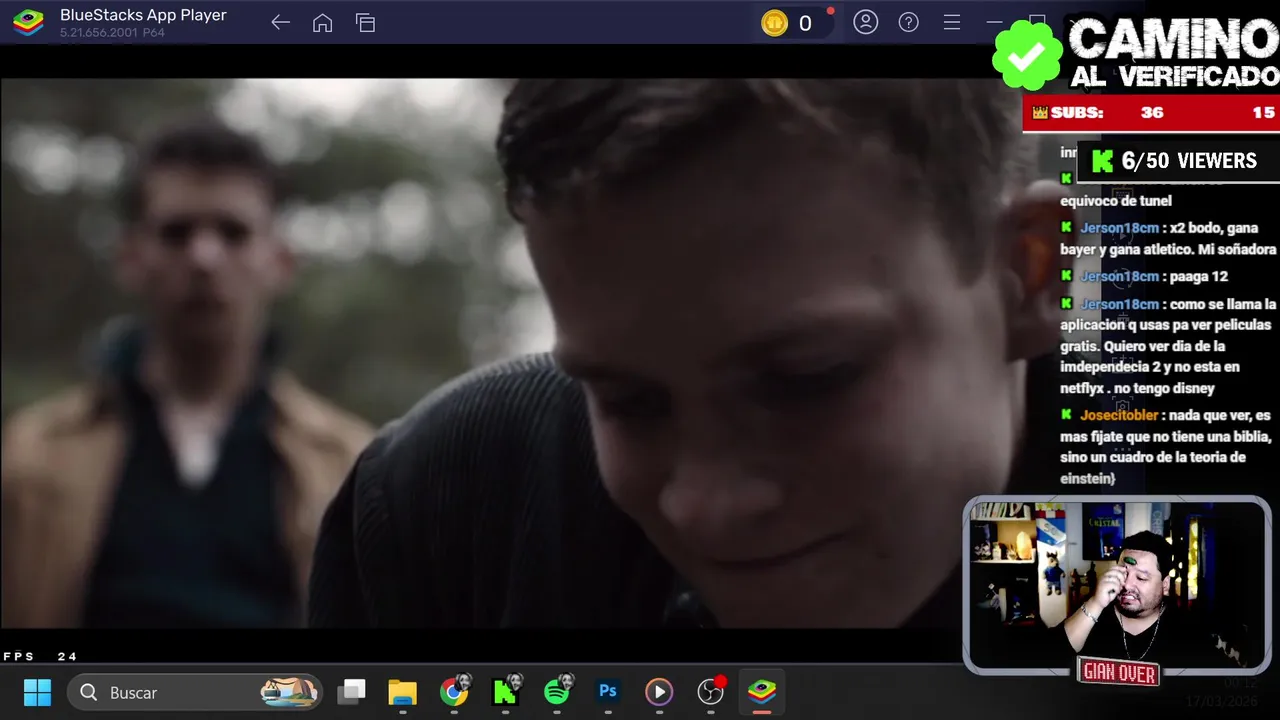Switch to Google Chrome on the taskbar
The width and height of the screenshot is (1280, 720).
tap(454, 692)
